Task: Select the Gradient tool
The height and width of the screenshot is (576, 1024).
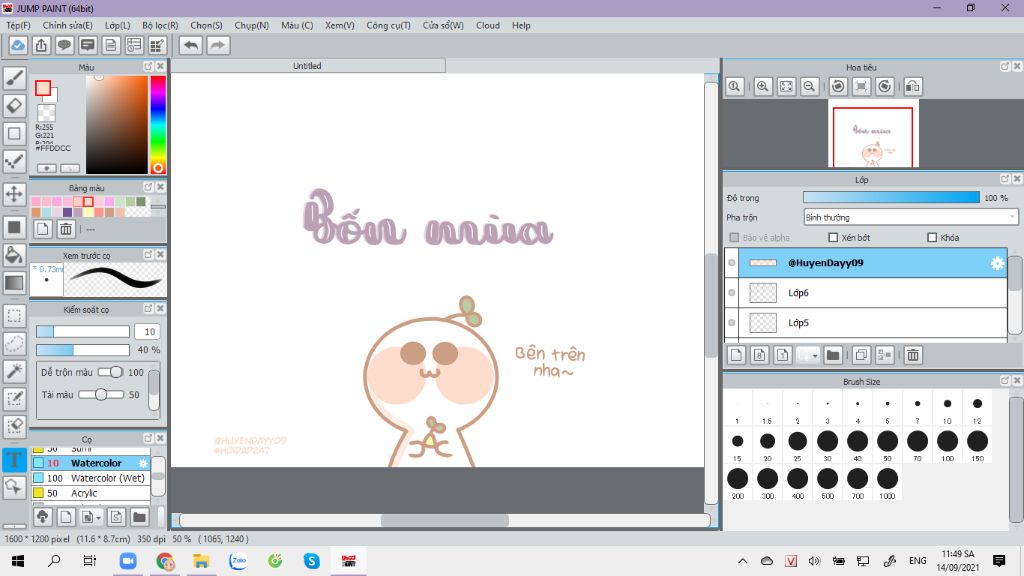Action: click(14, 283)
